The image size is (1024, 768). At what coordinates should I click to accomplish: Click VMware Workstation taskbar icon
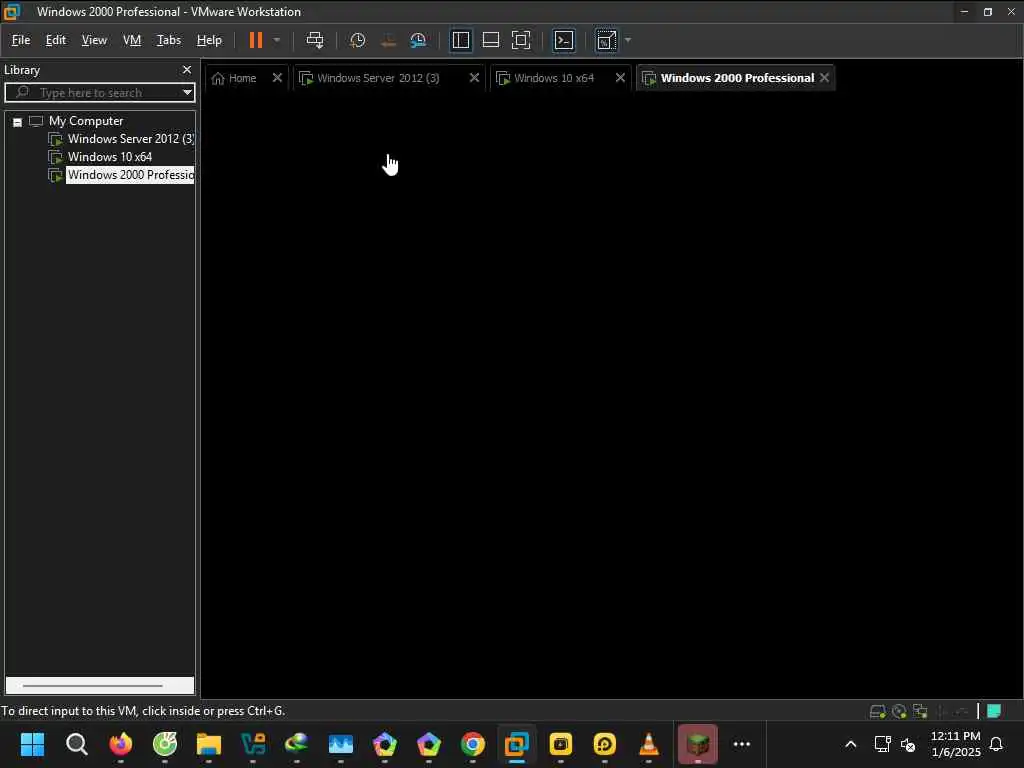point(517,744)
